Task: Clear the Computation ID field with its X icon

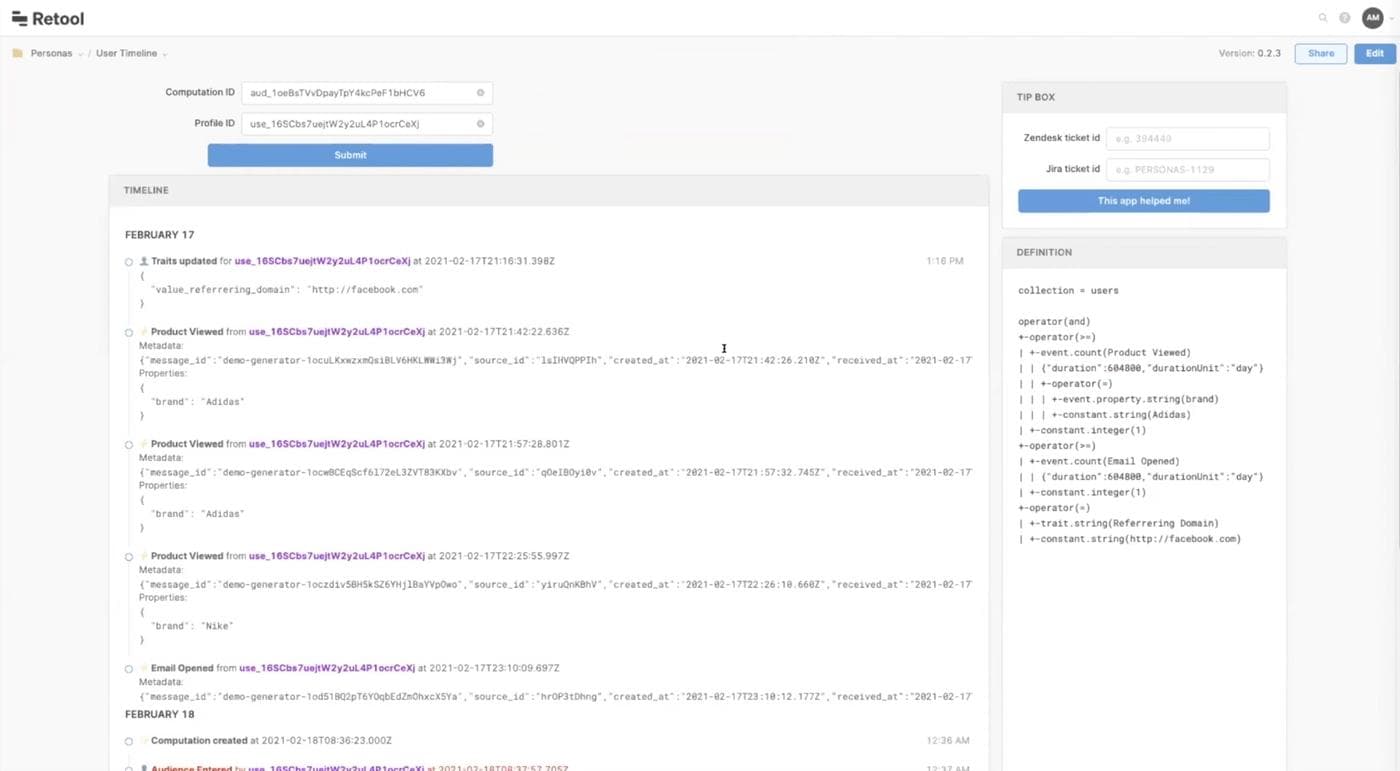Action: 480,92
